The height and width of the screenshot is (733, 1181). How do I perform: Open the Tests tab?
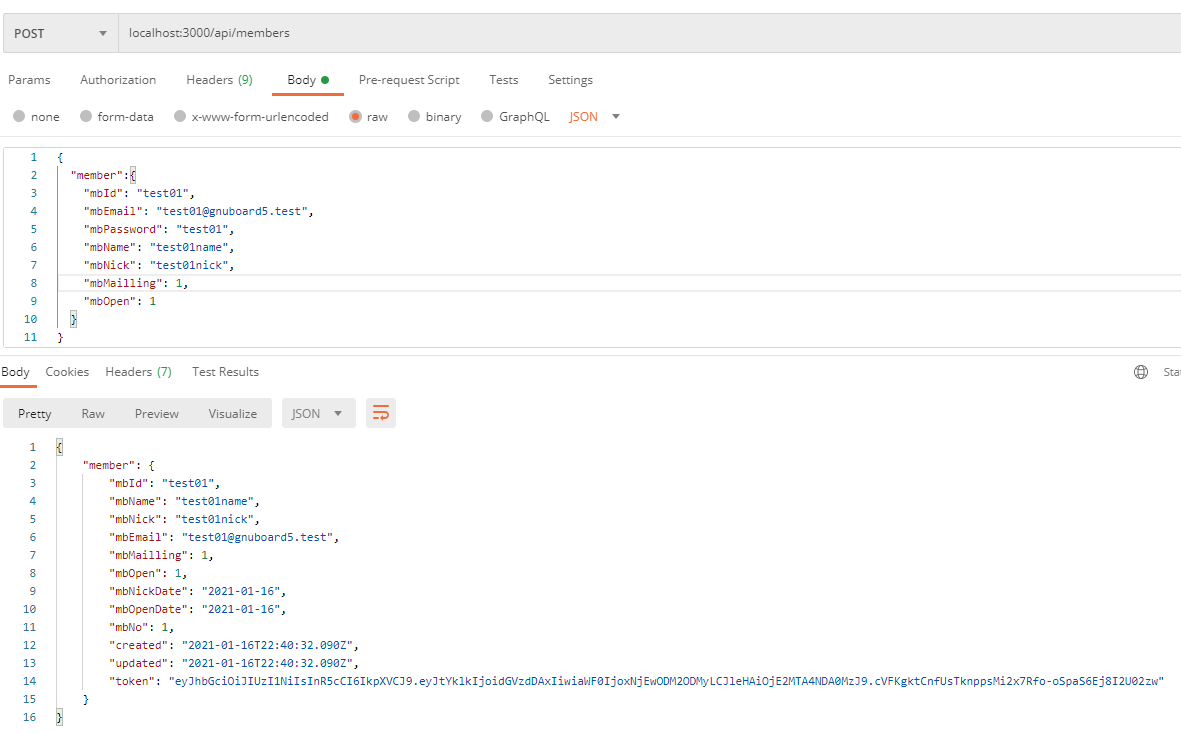point(504,80)
